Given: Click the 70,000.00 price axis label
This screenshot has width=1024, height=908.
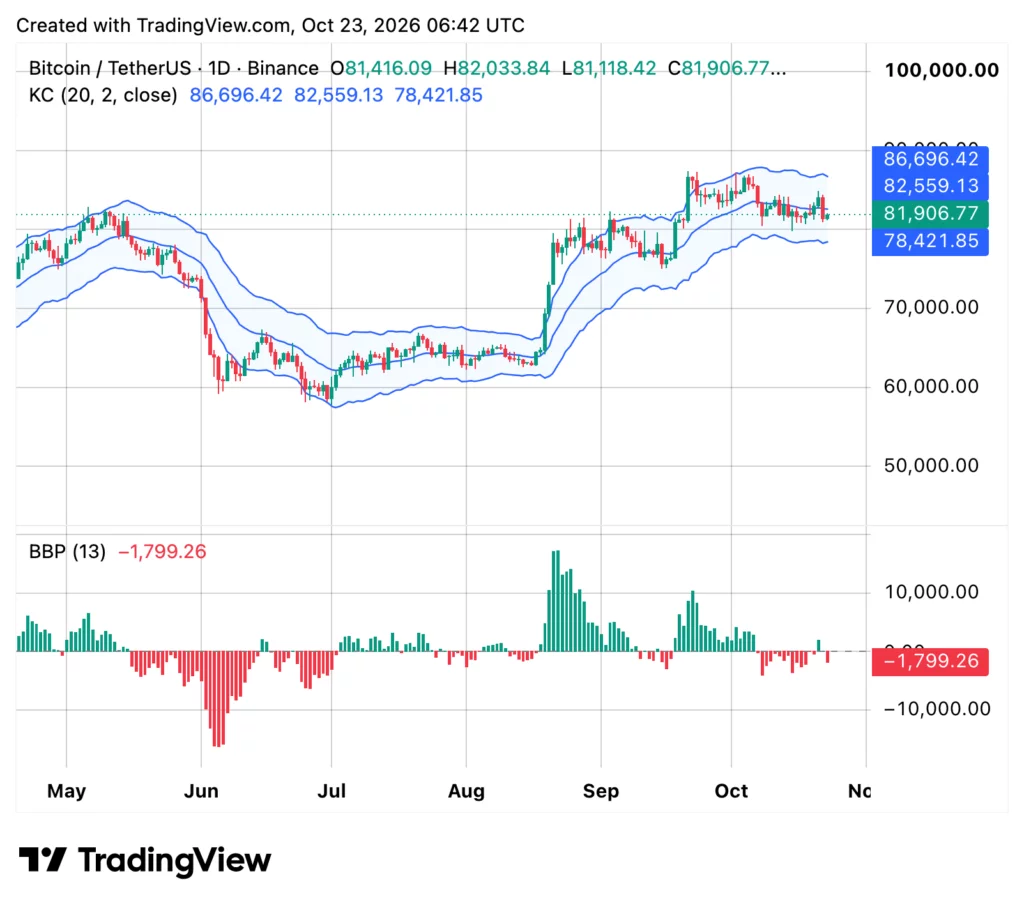Looking at the screenshot, I should [931, 307].
